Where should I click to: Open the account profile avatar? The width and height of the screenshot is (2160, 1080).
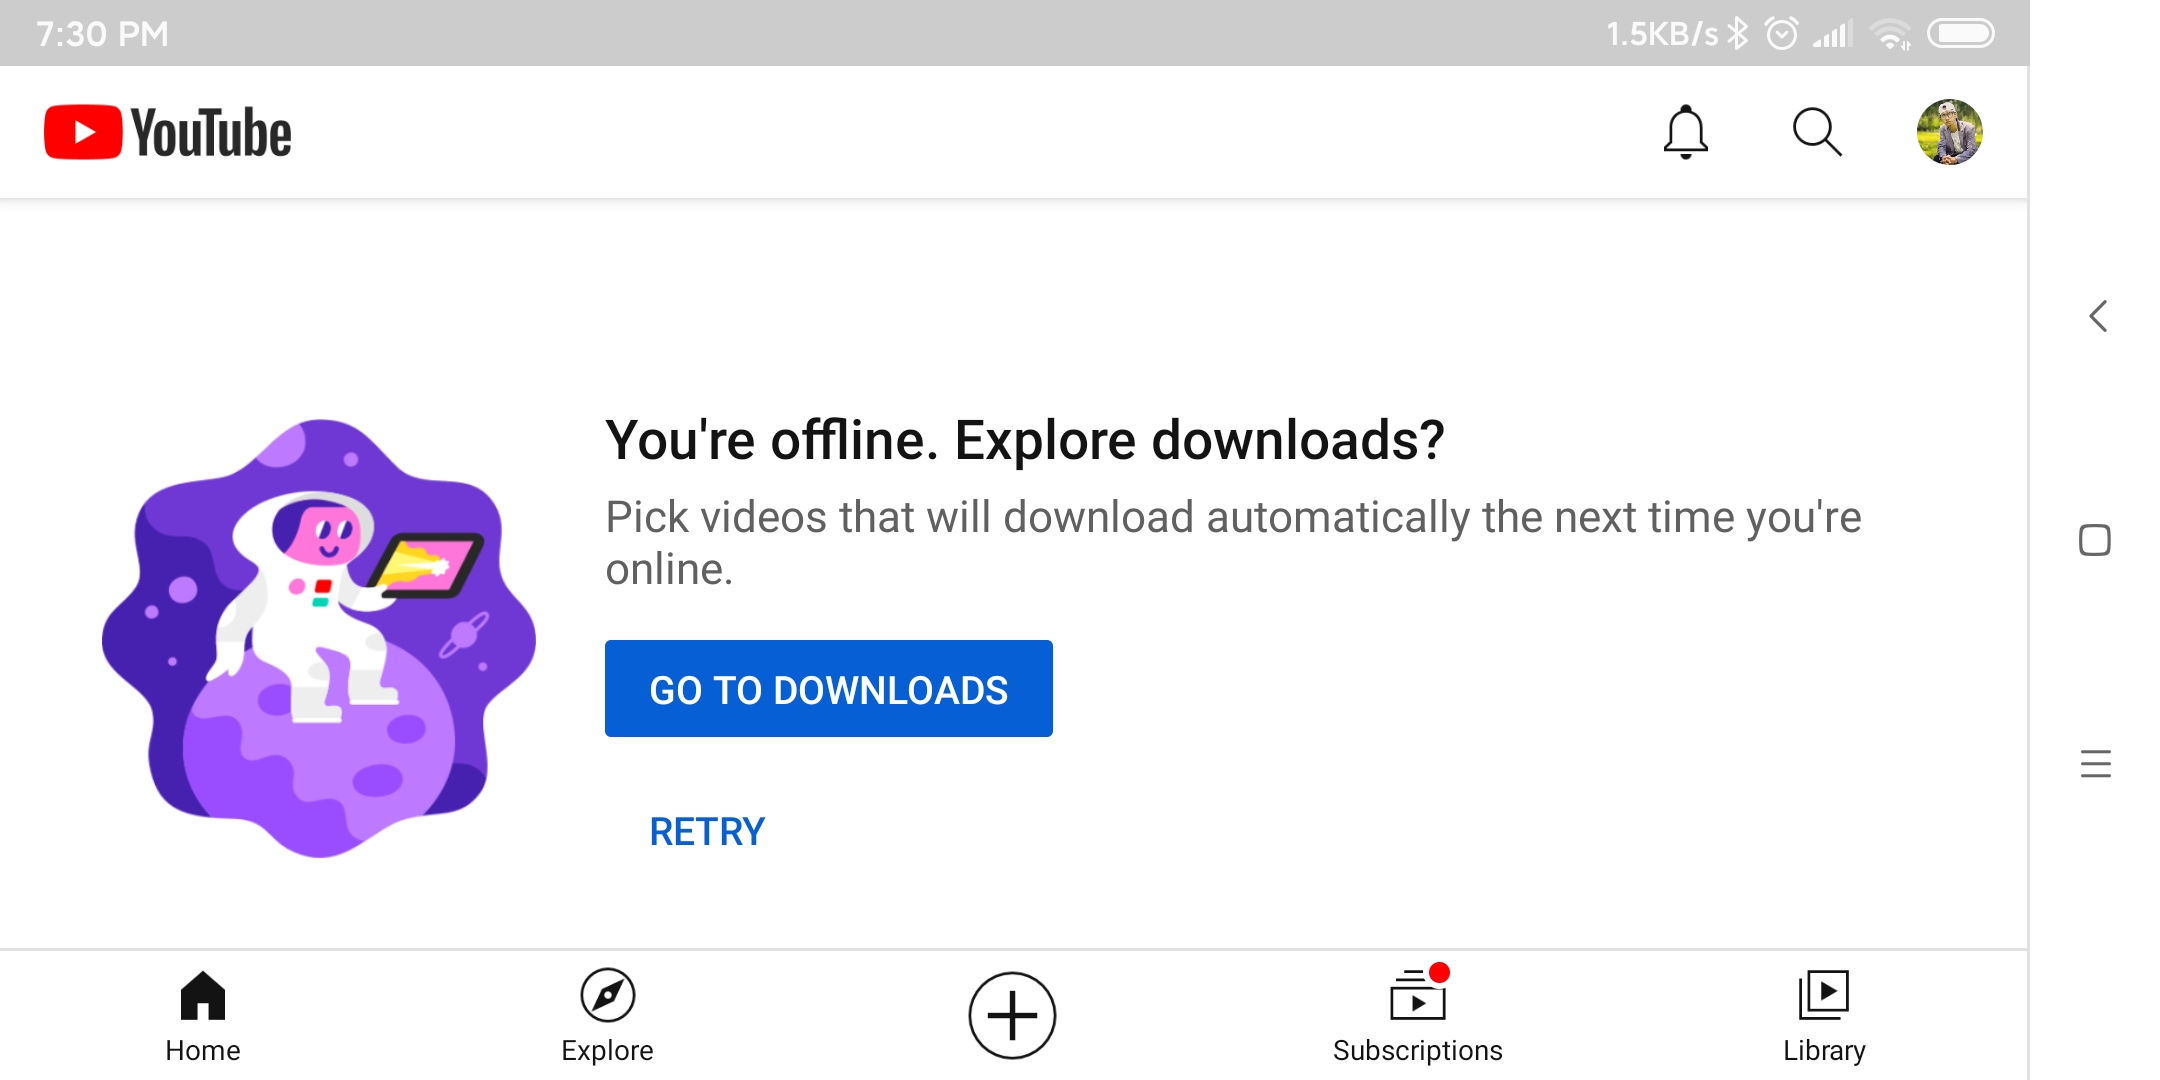1949,132
